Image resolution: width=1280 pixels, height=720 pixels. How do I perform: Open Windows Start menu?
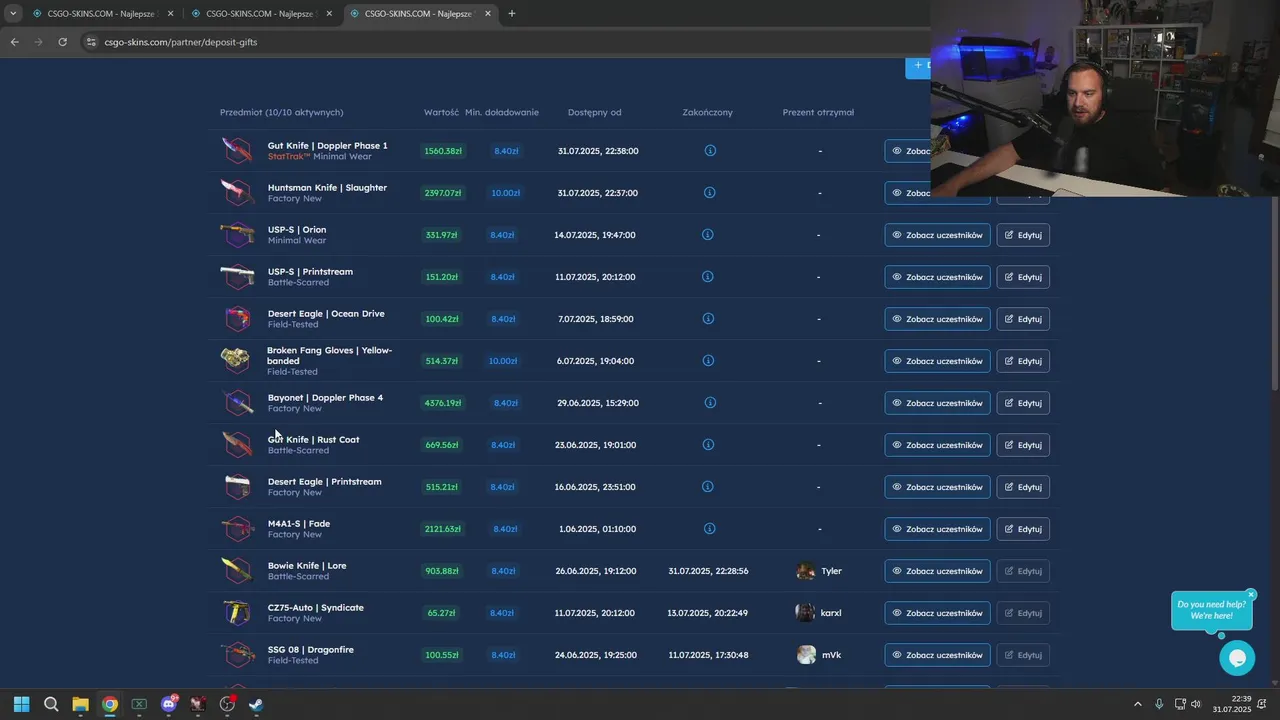click(x=22, y=704)
